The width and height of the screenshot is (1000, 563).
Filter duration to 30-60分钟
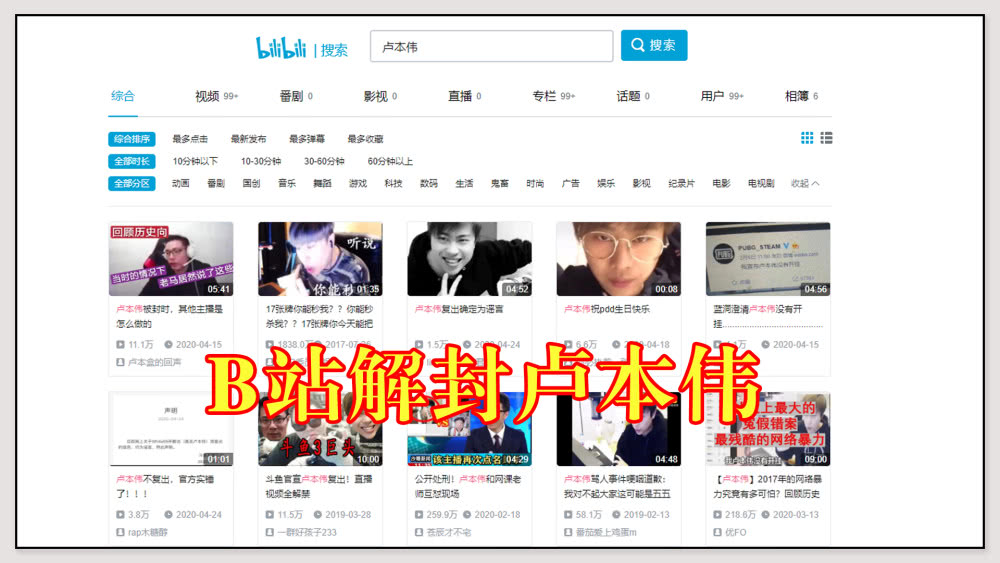coord(324,161)
